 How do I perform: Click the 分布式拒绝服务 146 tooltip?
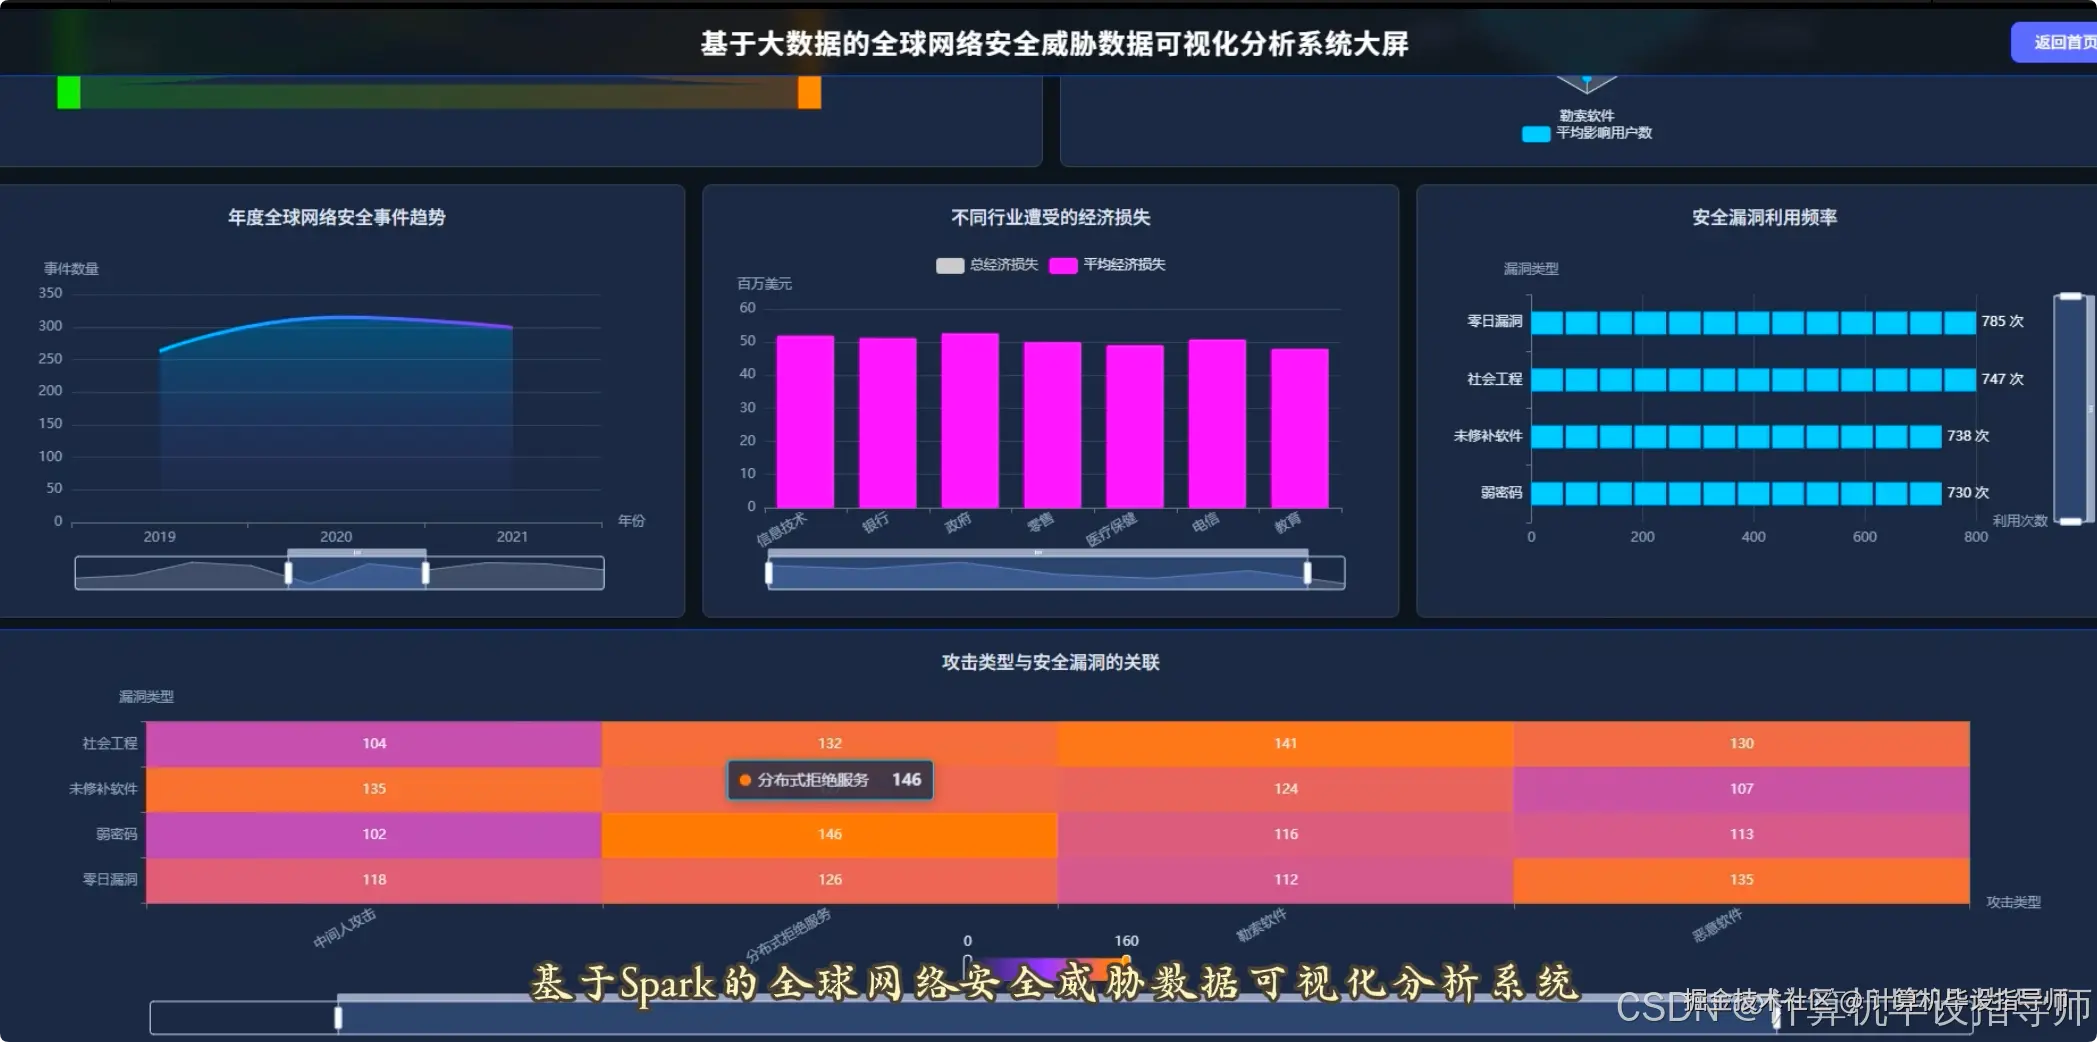pos(830,780)
